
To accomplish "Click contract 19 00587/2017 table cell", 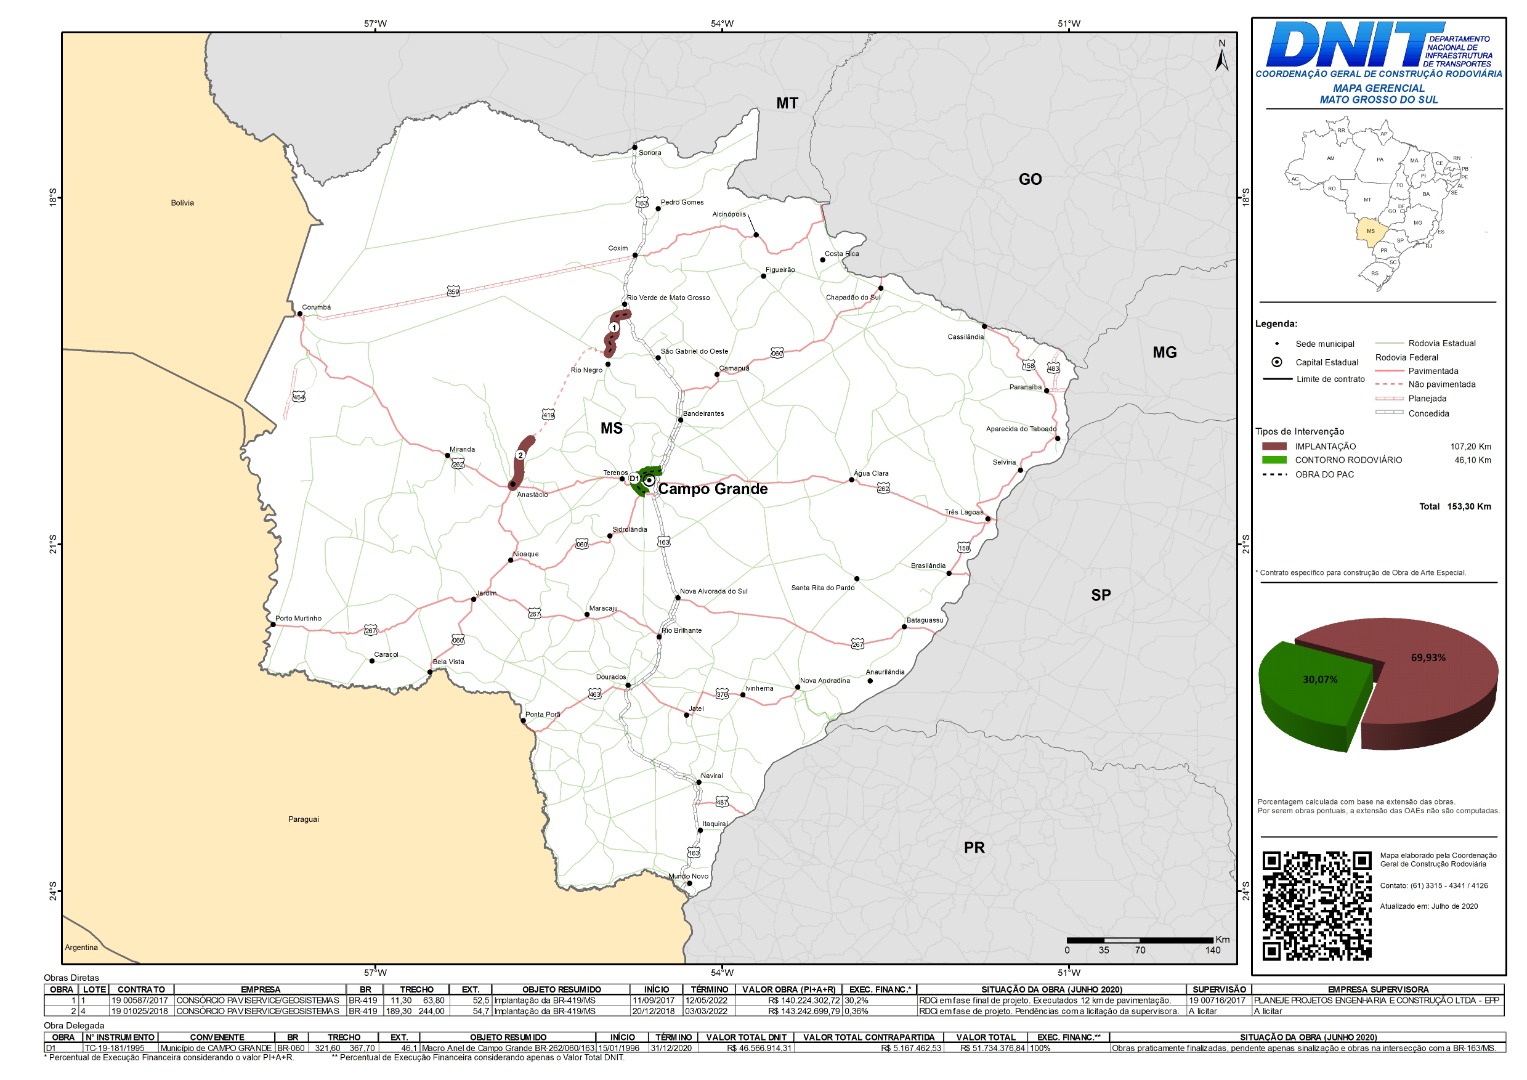I will [x=141, y=1000].
